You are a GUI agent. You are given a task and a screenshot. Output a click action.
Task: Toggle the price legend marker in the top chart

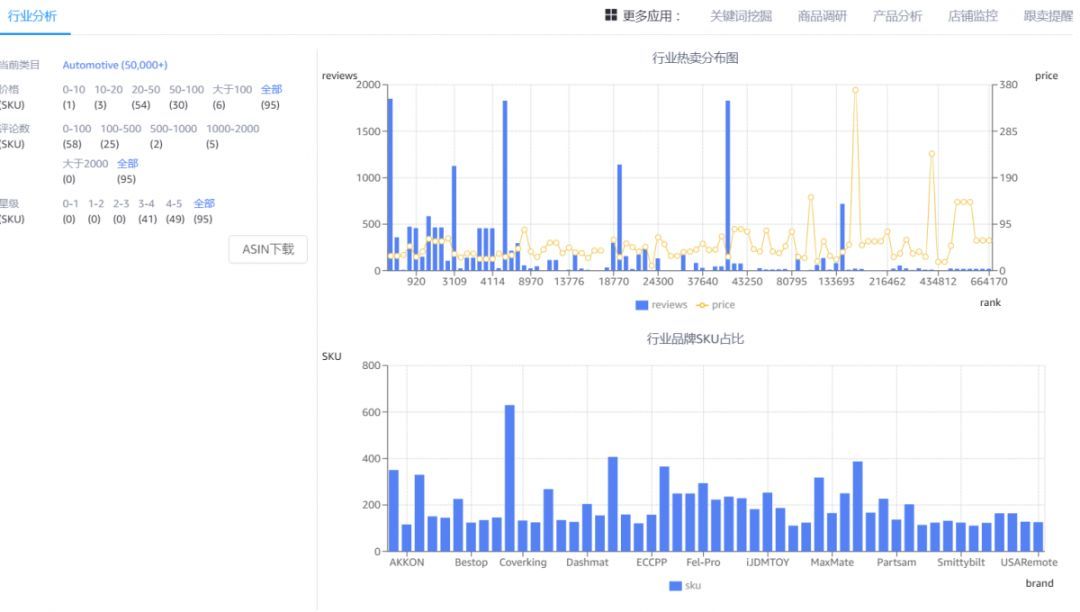pyautogui.click(x=702, y=305)
